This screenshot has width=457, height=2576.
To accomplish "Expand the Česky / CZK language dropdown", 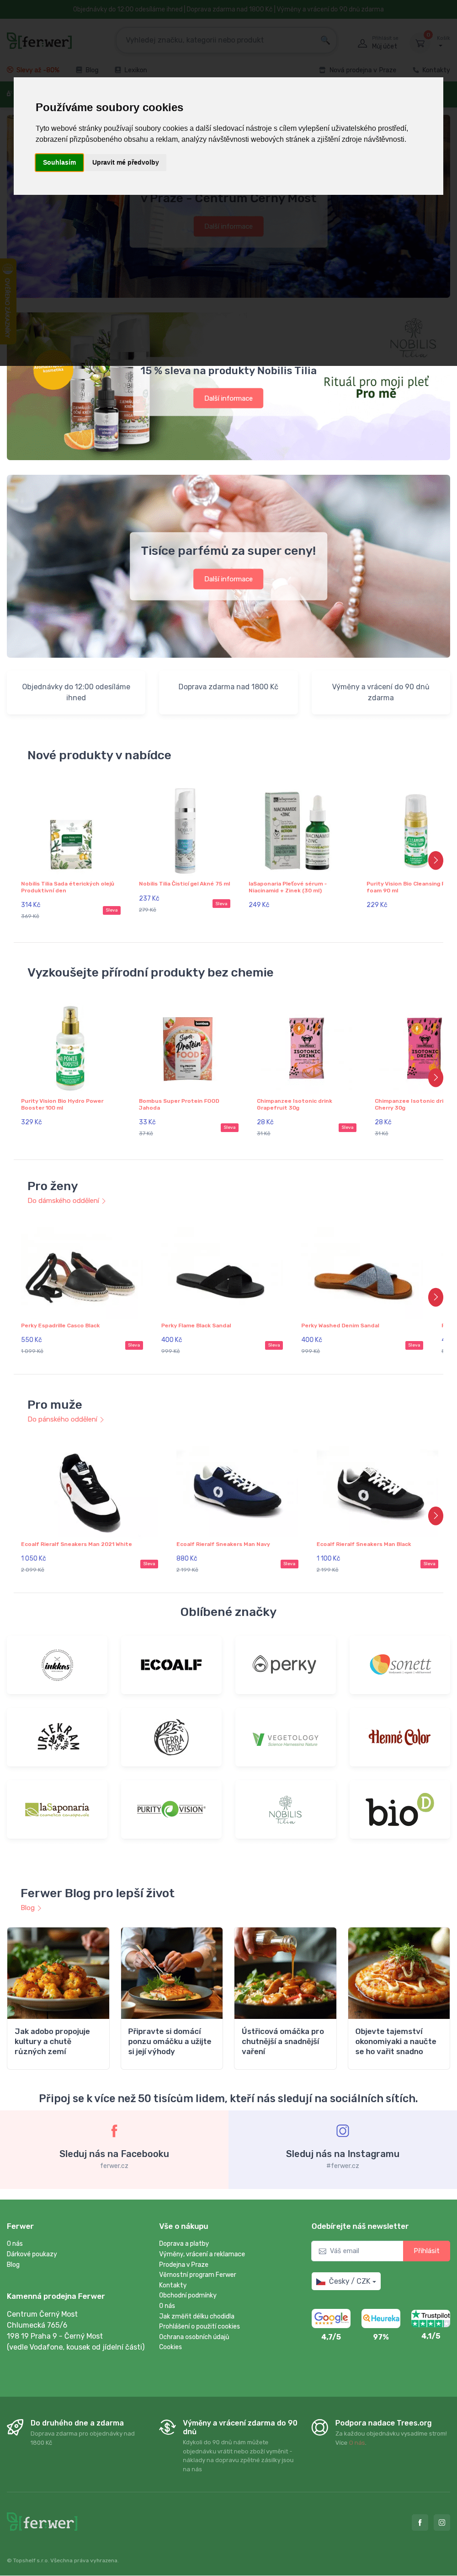I will point(346,2281).
